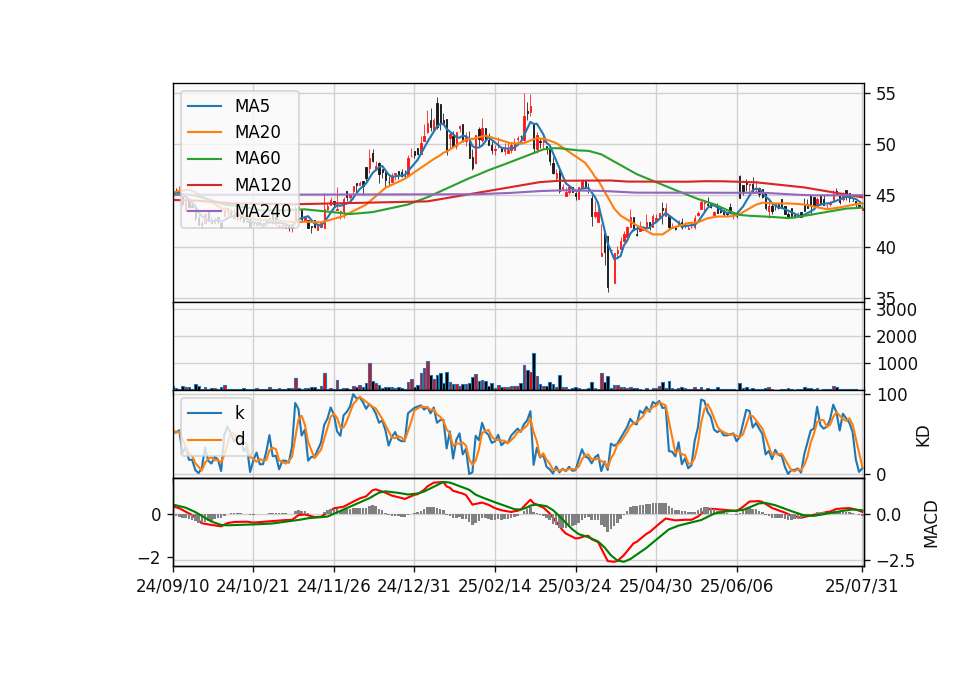The image size is (960, 690).
Task: Click the -2 MACD left axis label
Action: point(149,558)
